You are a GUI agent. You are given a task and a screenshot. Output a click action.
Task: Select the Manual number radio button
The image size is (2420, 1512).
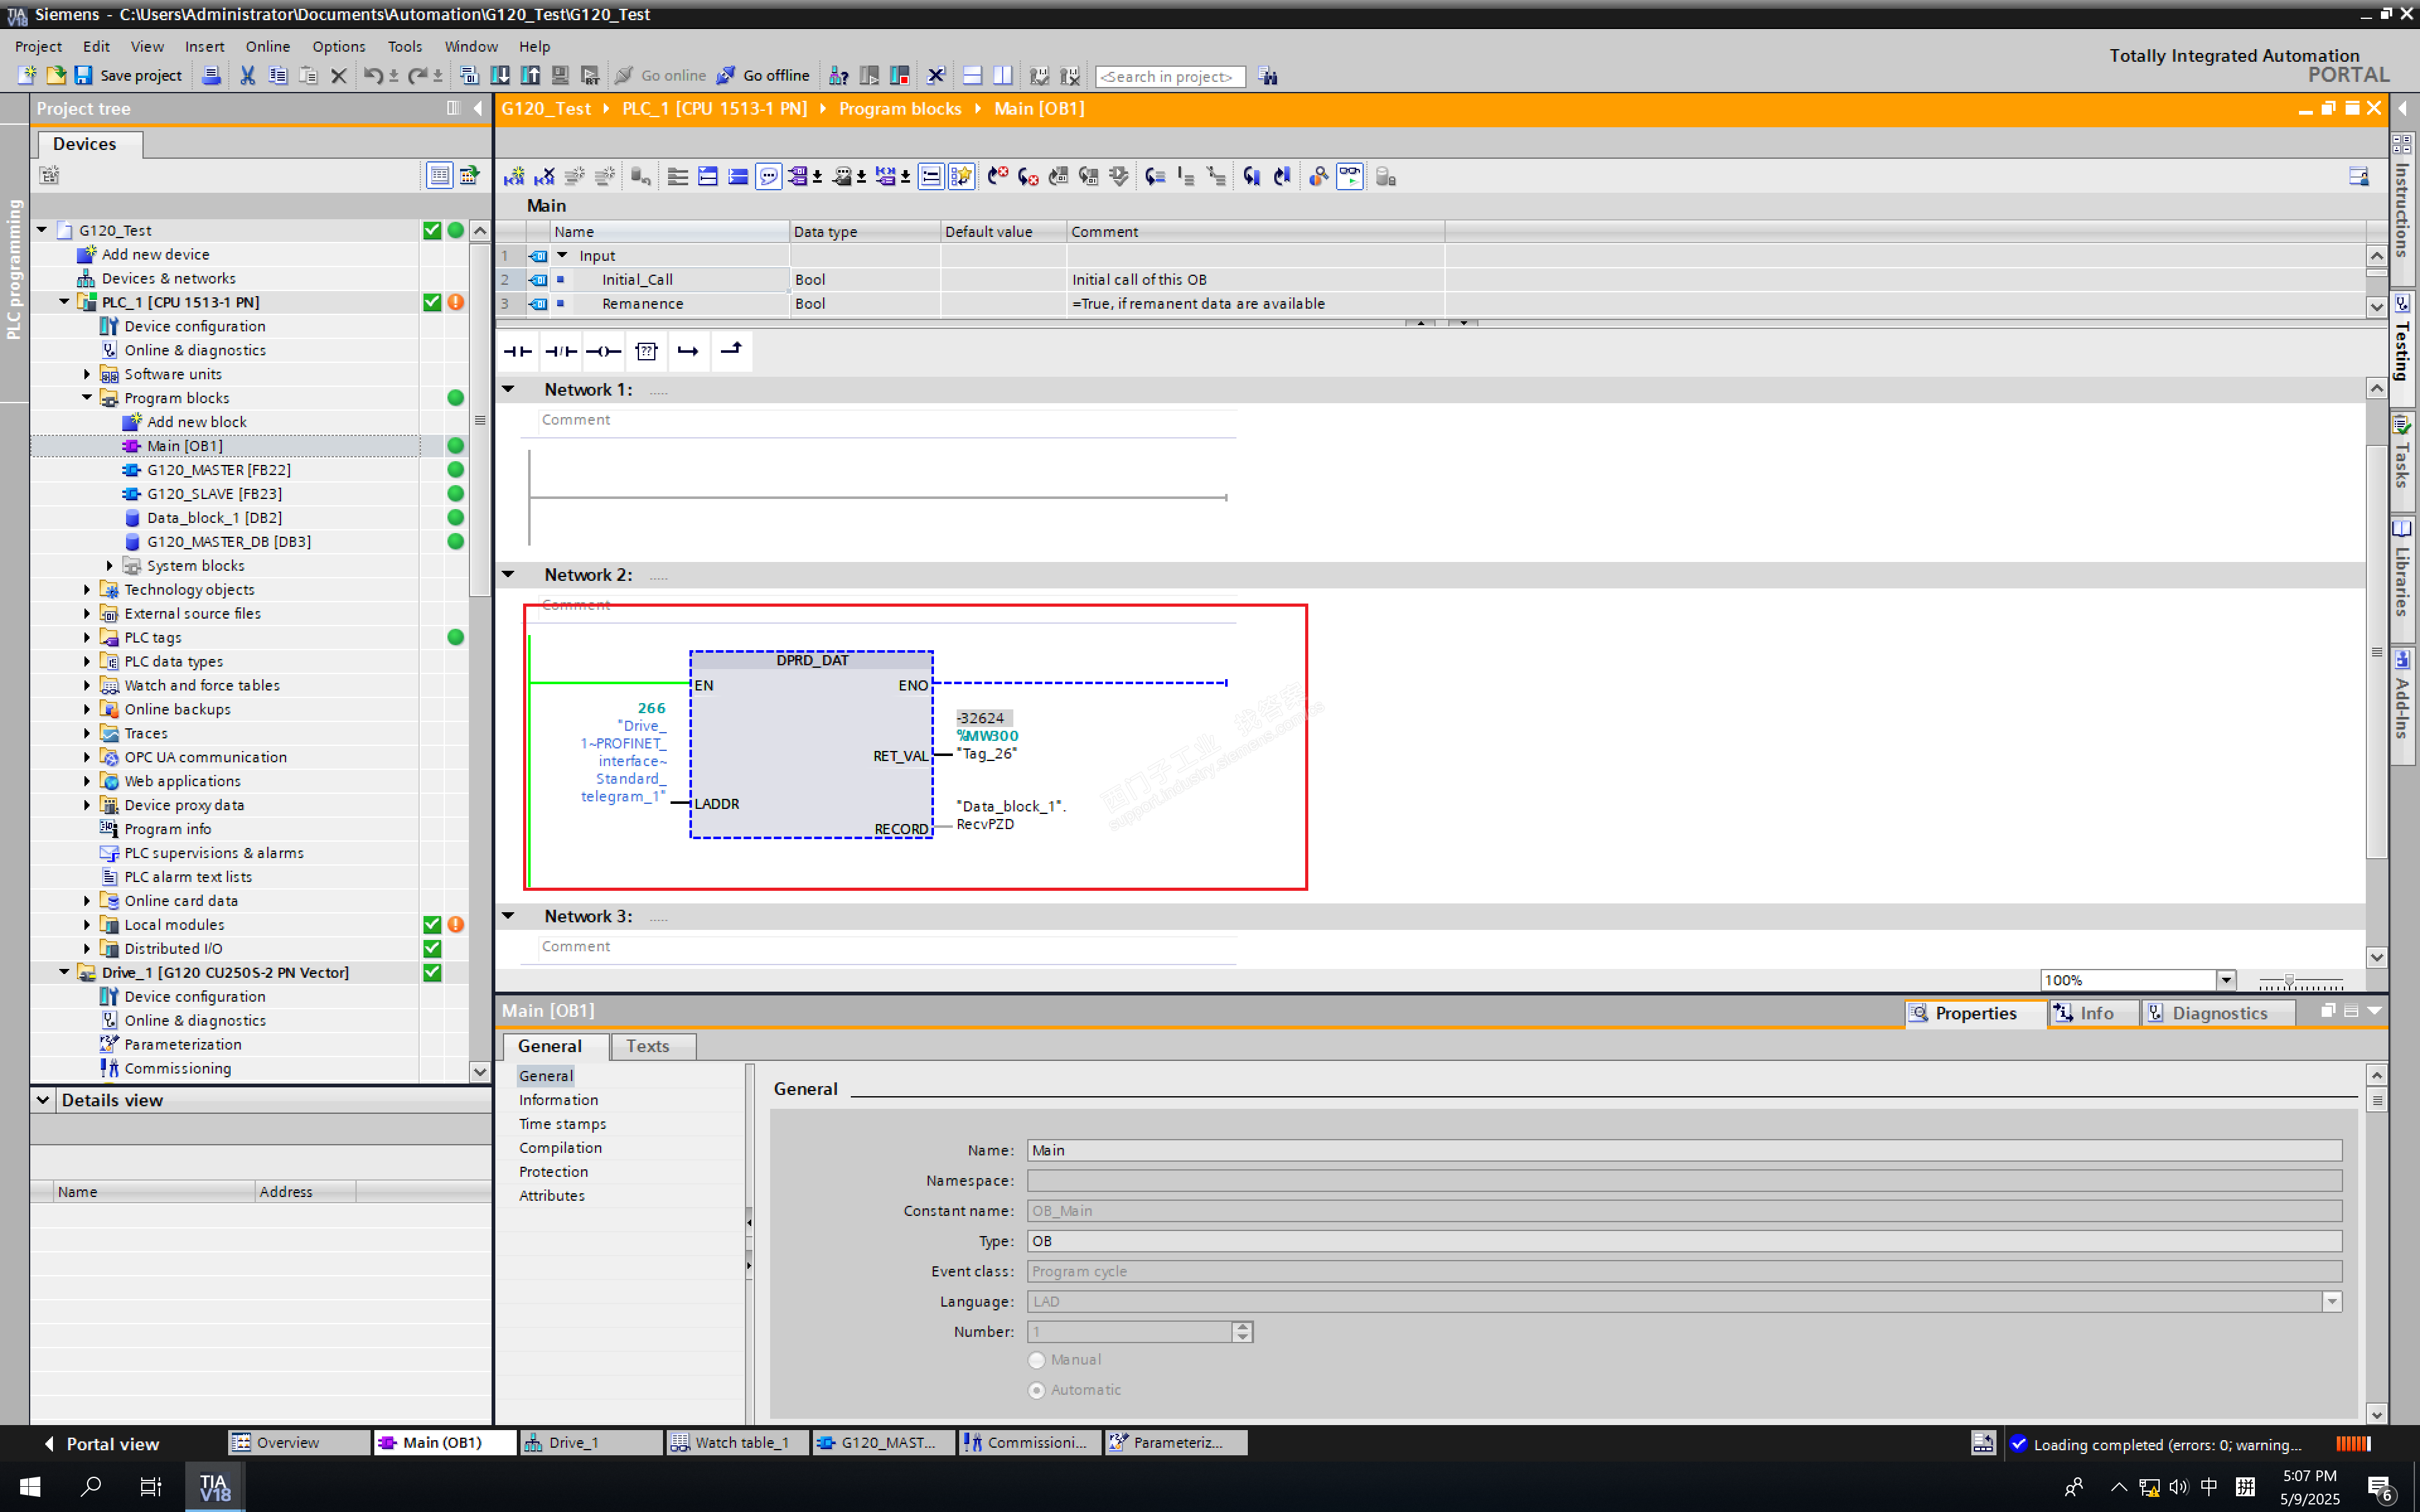[1037, 1360]
